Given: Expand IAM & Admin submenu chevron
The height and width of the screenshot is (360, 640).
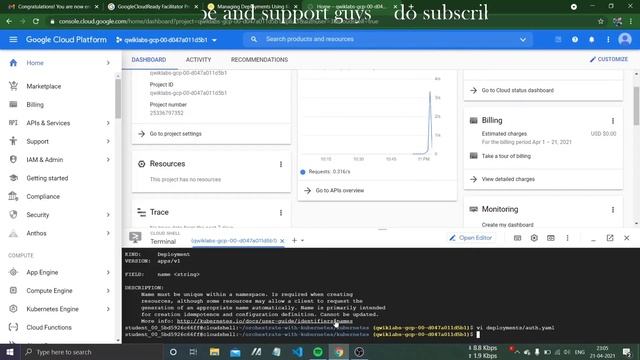Looking at the screenshot, I should tap(108, 160).
